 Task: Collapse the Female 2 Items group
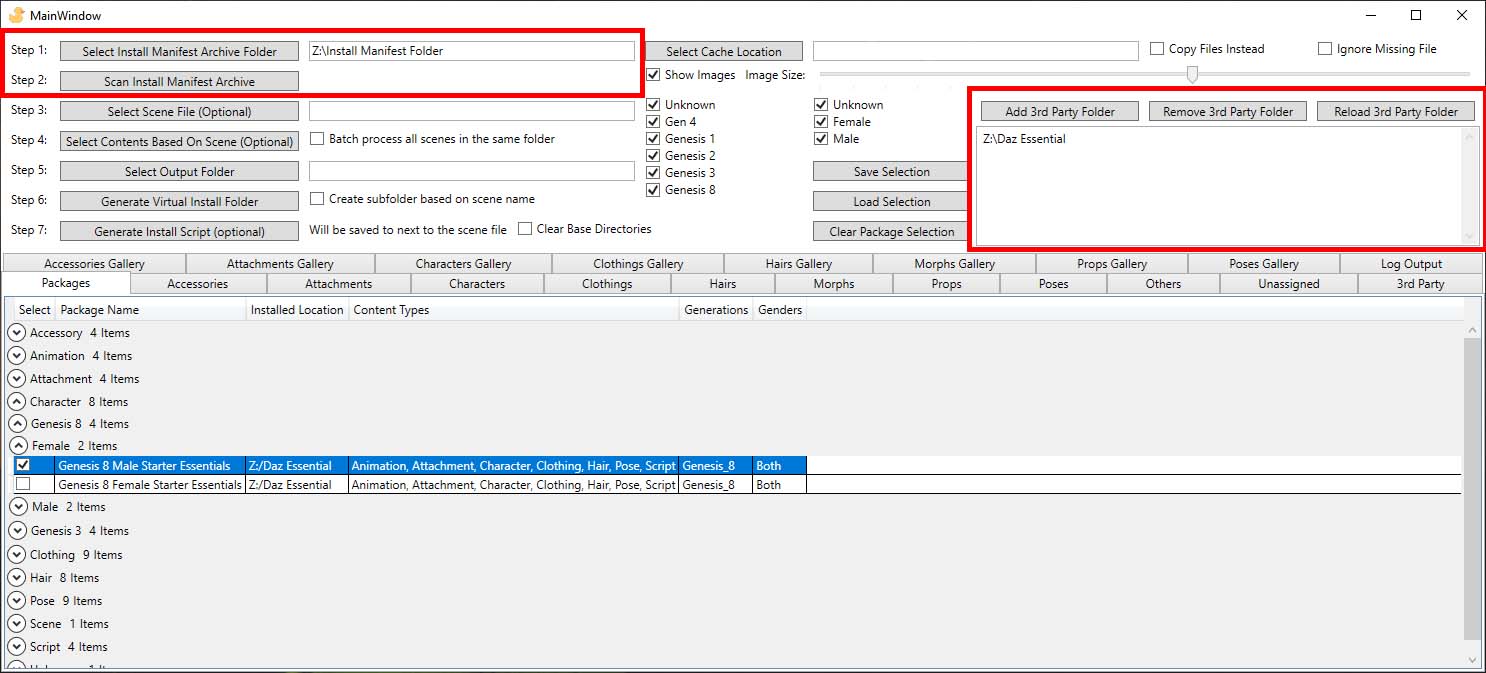(x=18, y=446)
